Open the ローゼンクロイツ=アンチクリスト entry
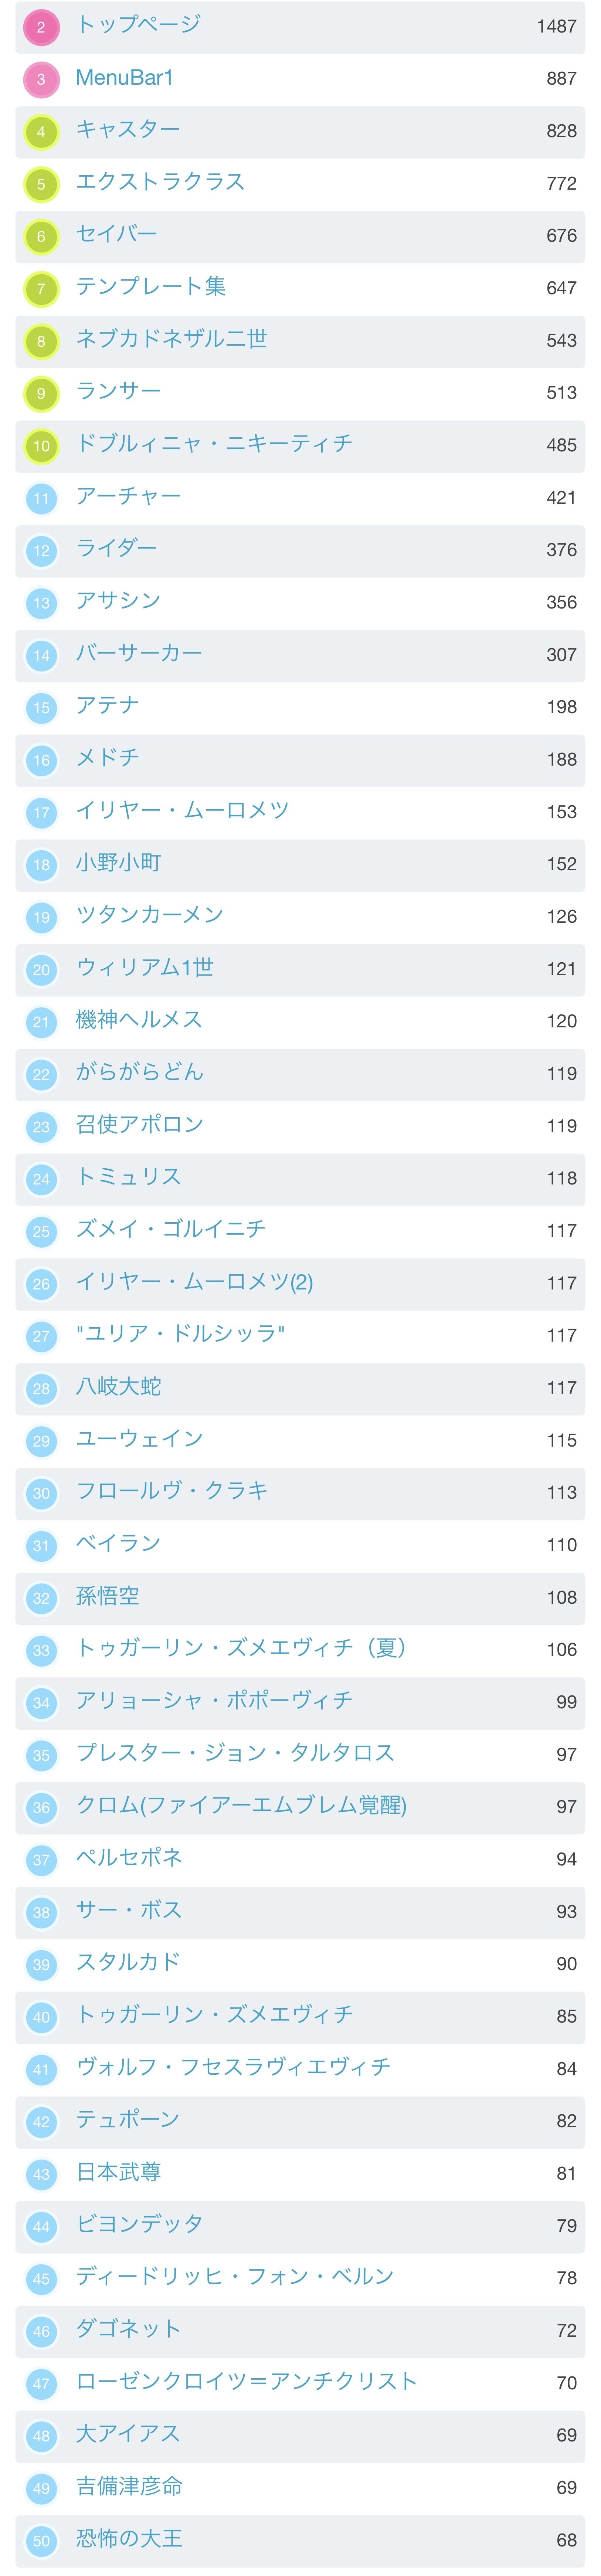This screenshot has height=2576, width=601. coord(246,2381)
